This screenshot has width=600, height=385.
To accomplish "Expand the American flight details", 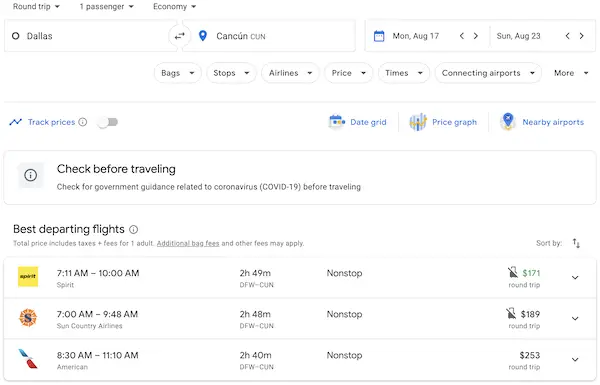I will [x=575, y=359].
